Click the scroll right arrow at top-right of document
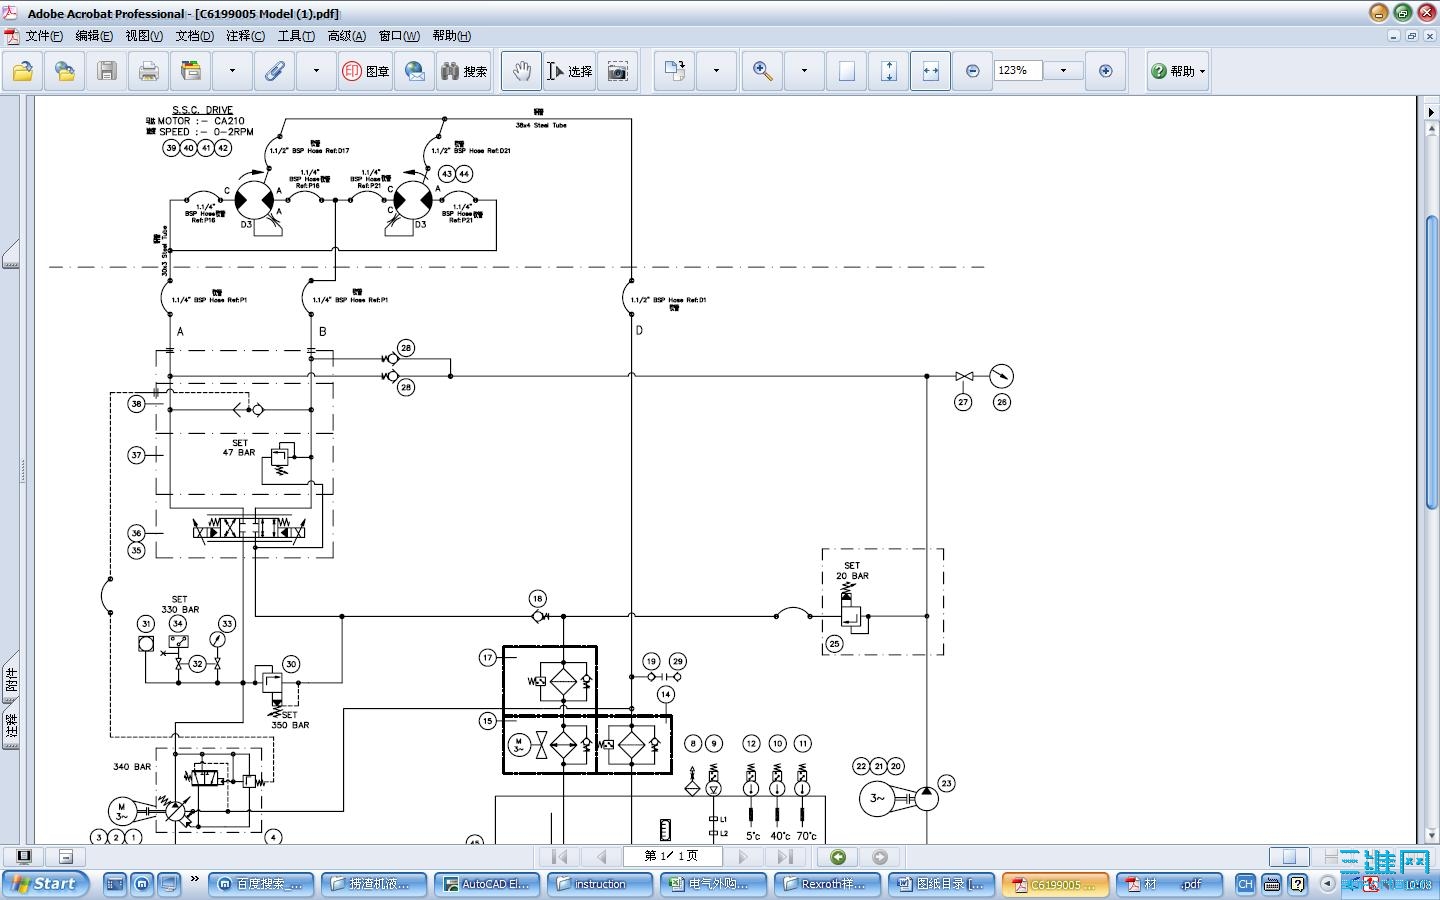1440x900 pixels. click(x=1432, y=111)
